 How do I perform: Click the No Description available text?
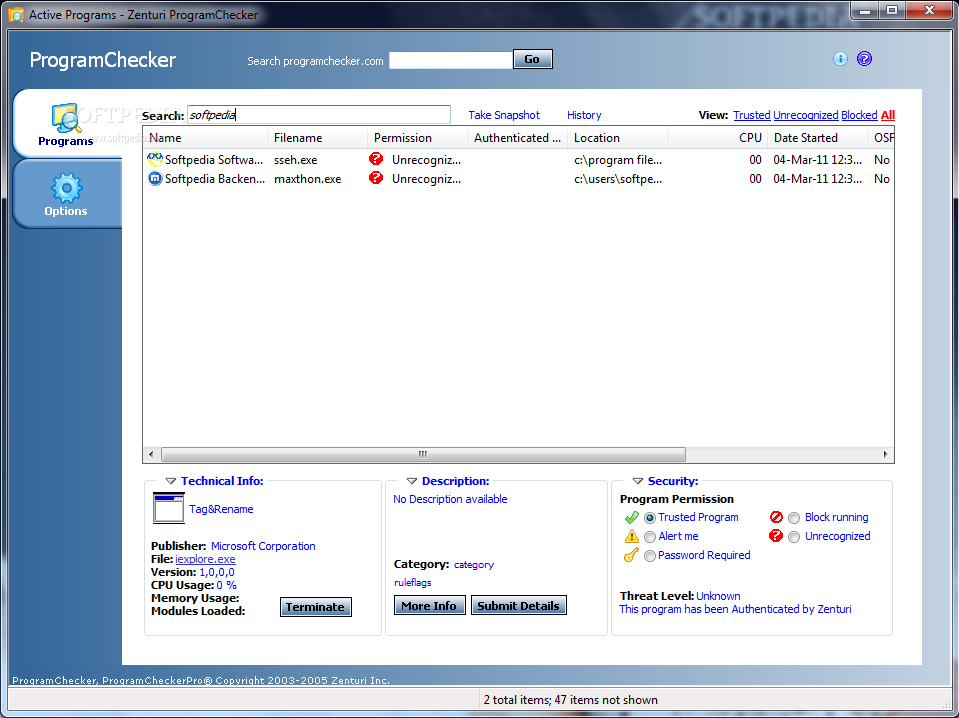point(450,499)
